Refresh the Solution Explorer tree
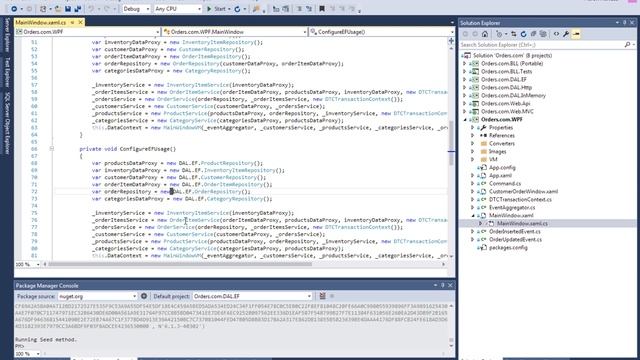 524,34
